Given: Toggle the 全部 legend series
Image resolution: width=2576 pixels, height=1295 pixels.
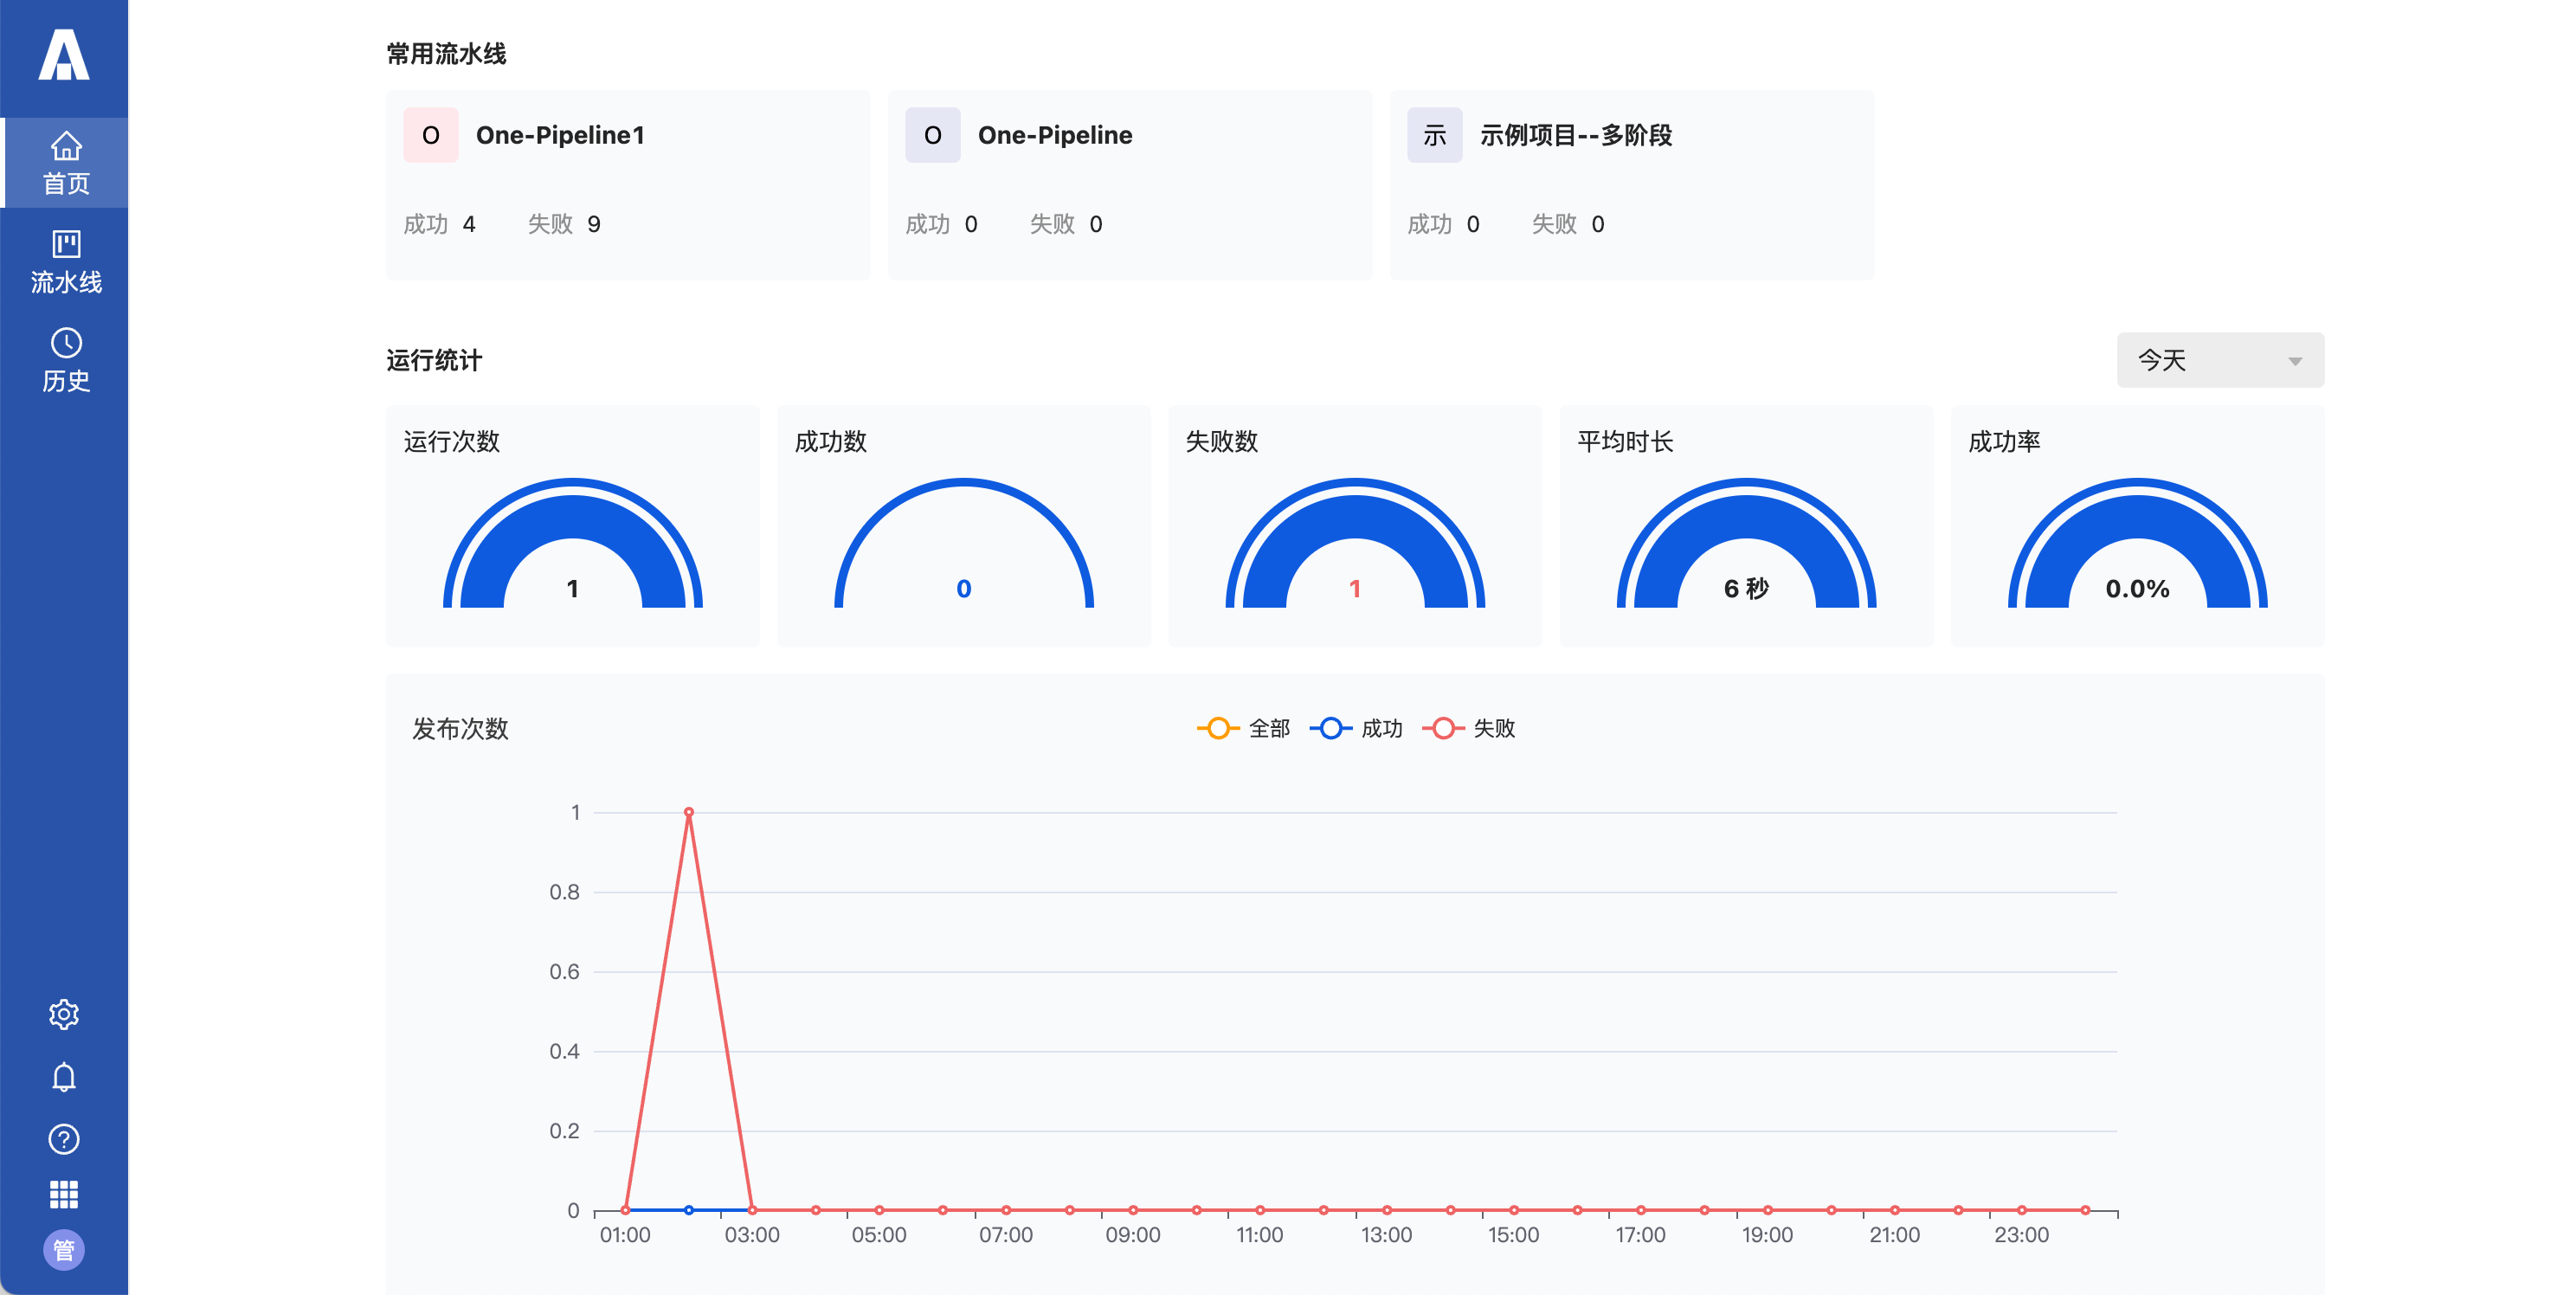Looking at the screenshot, I should pyautogui.click(x=1244, y=728).
